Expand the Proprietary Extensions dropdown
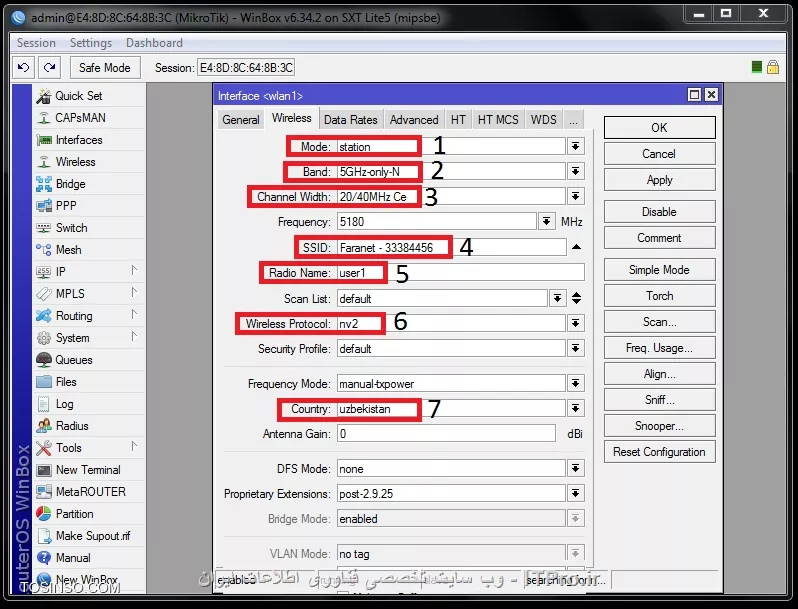798x609 pixels. [x=575, y=493]
